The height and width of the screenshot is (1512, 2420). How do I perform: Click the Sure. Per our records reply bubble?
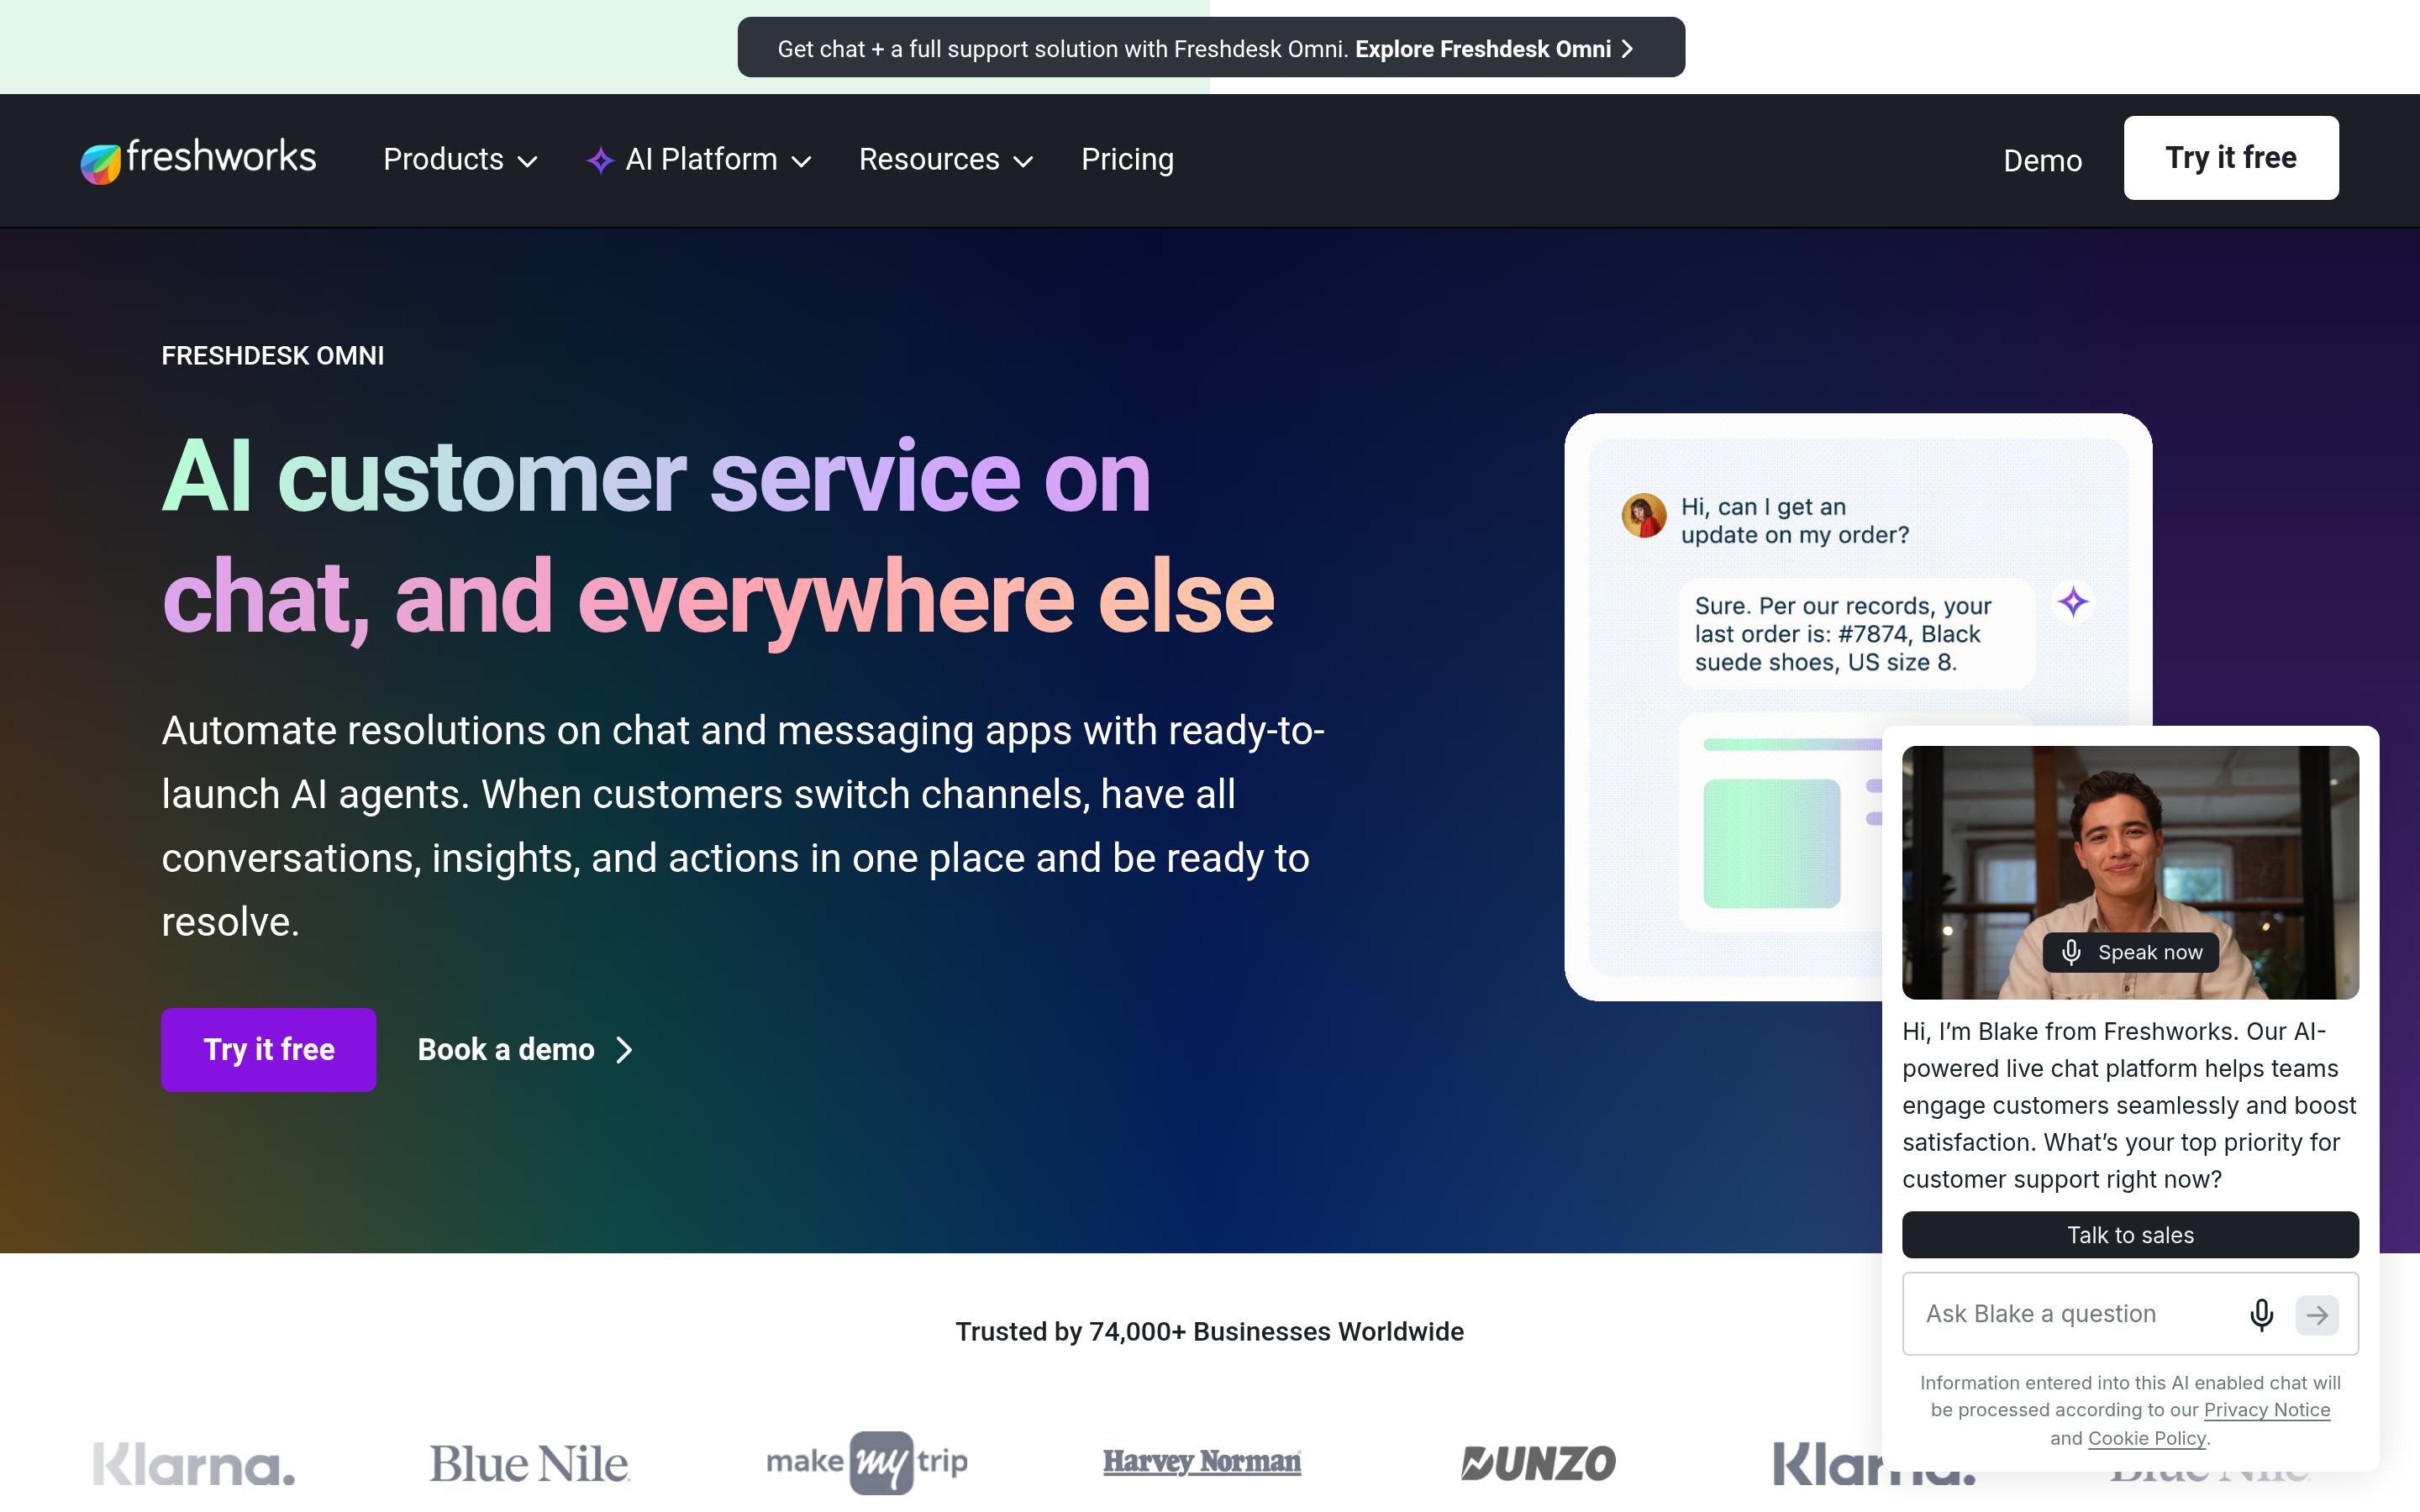[1856, 634]
